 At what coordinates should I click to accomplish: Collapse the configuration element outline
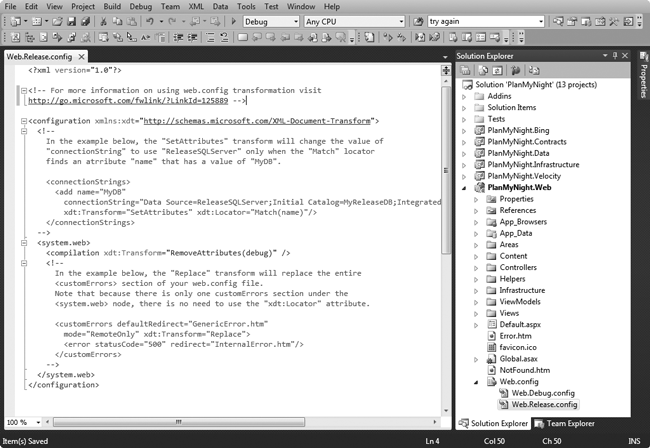24,121
